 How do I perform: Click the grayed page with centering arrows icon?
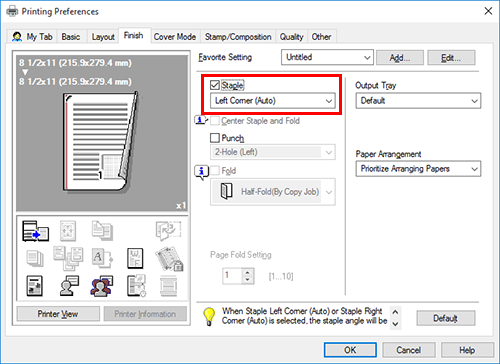68,231
